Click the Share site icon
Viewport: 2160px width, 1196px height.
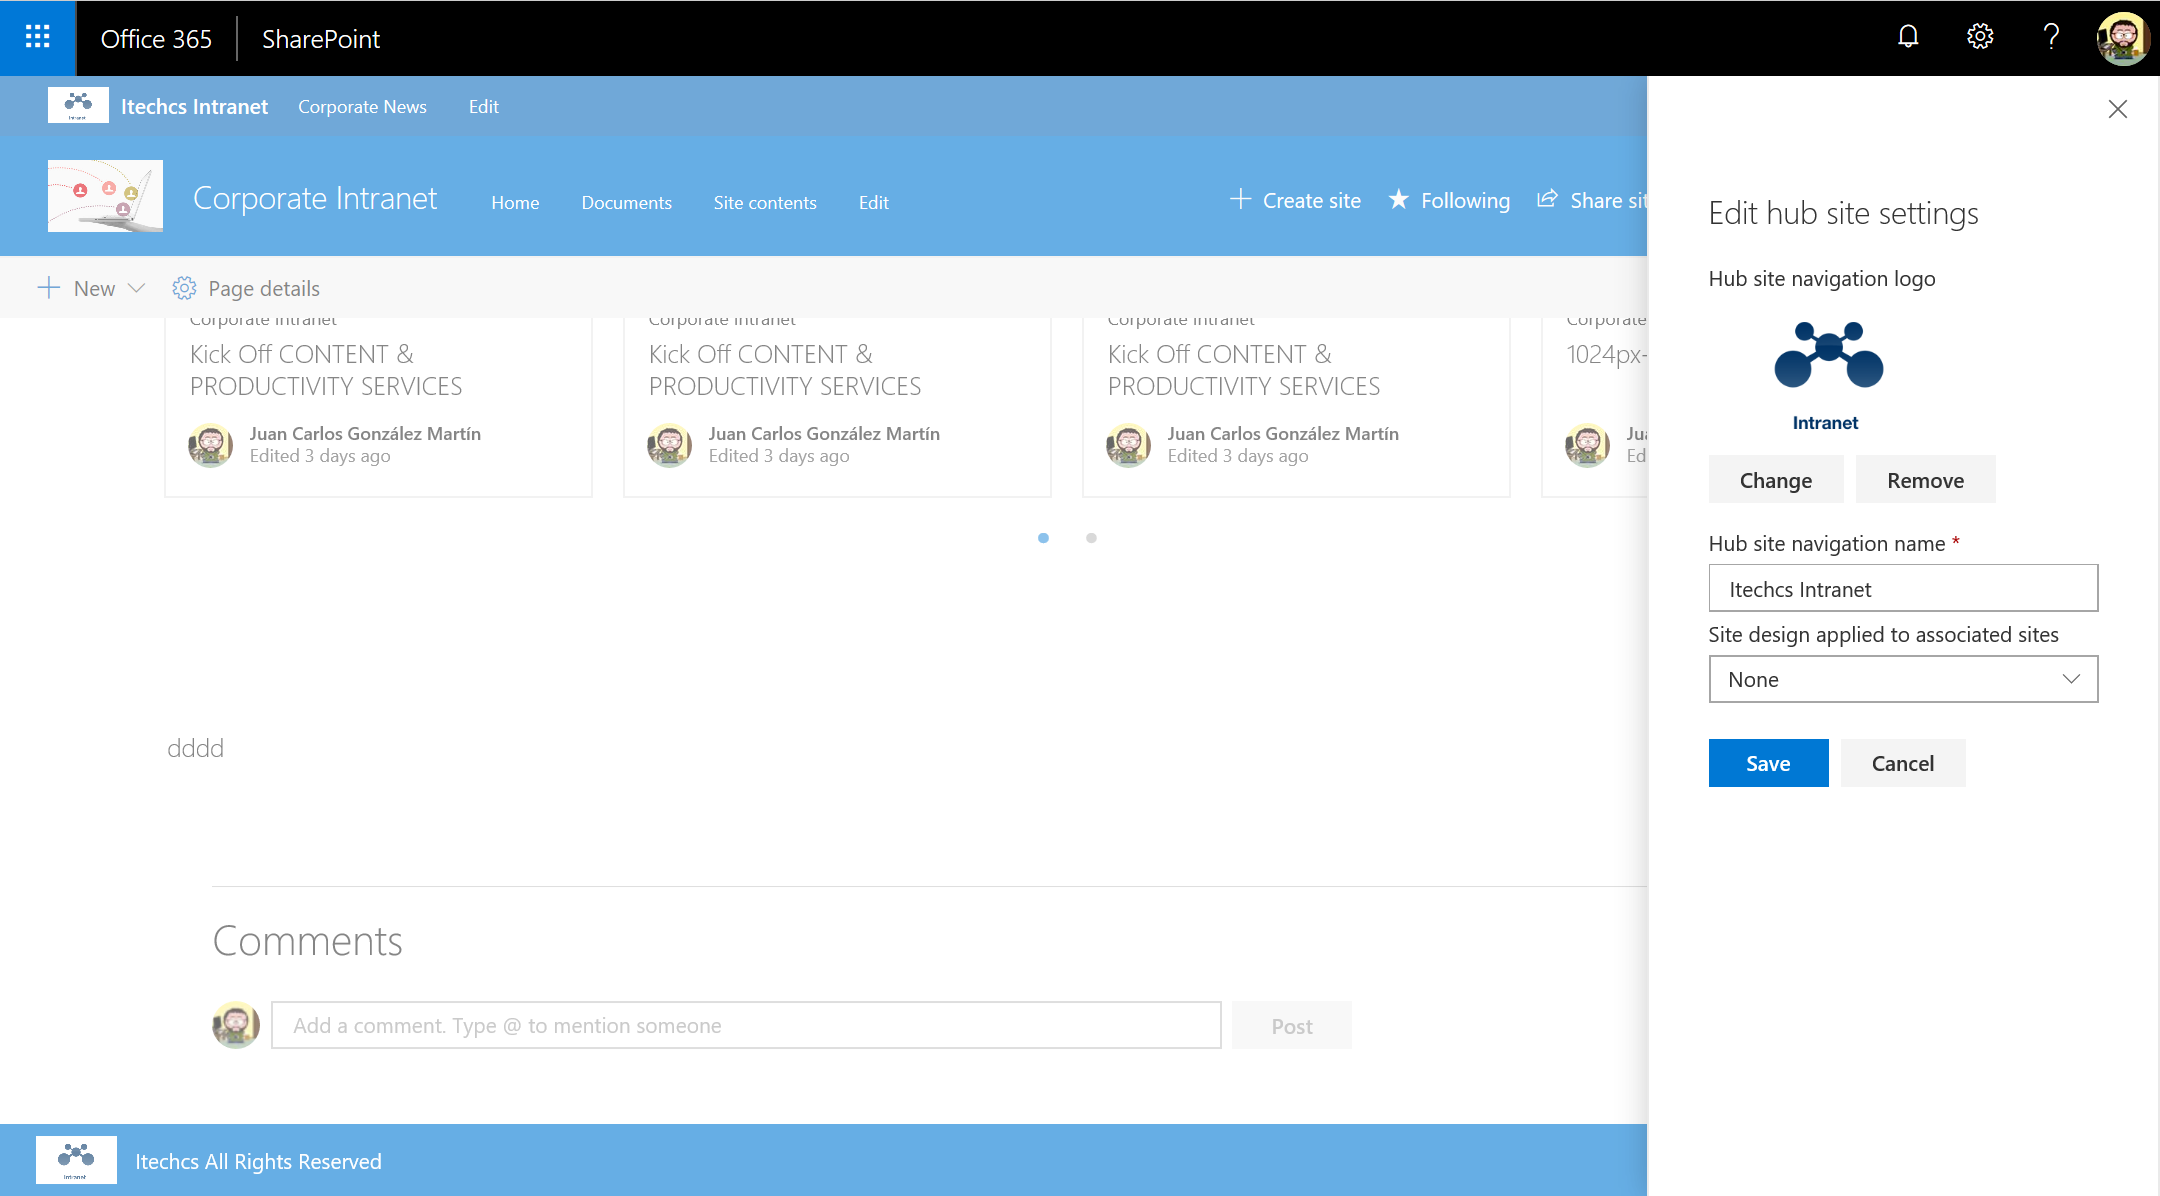tap(1548, 199)
